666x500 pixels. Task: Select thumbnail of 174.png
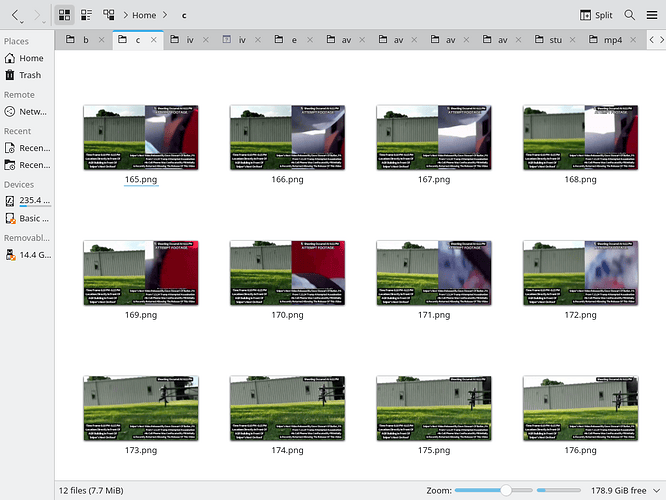click(x=288, y=408)
